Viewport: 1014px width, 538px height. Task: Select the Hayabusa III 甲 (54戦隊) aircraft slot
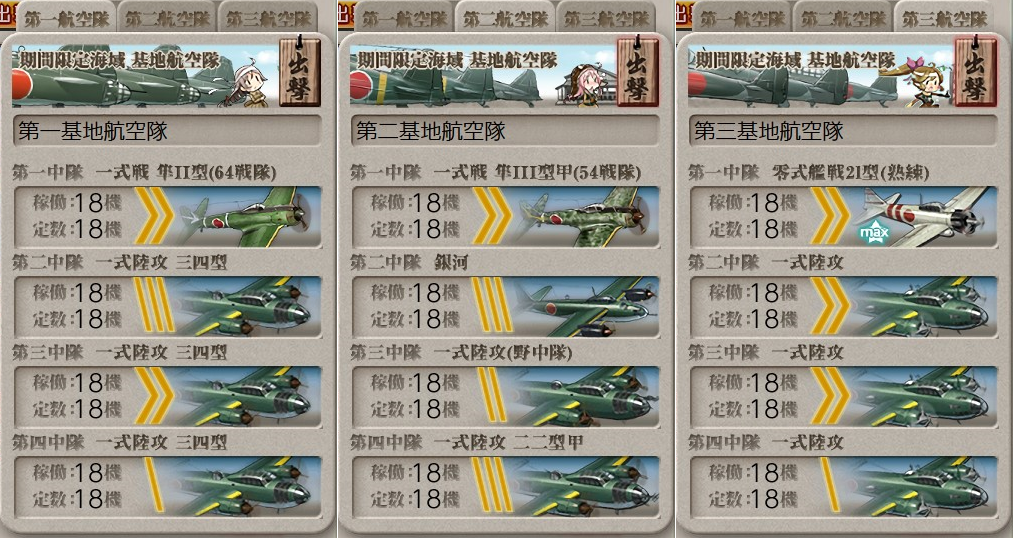tap(506, 216)
